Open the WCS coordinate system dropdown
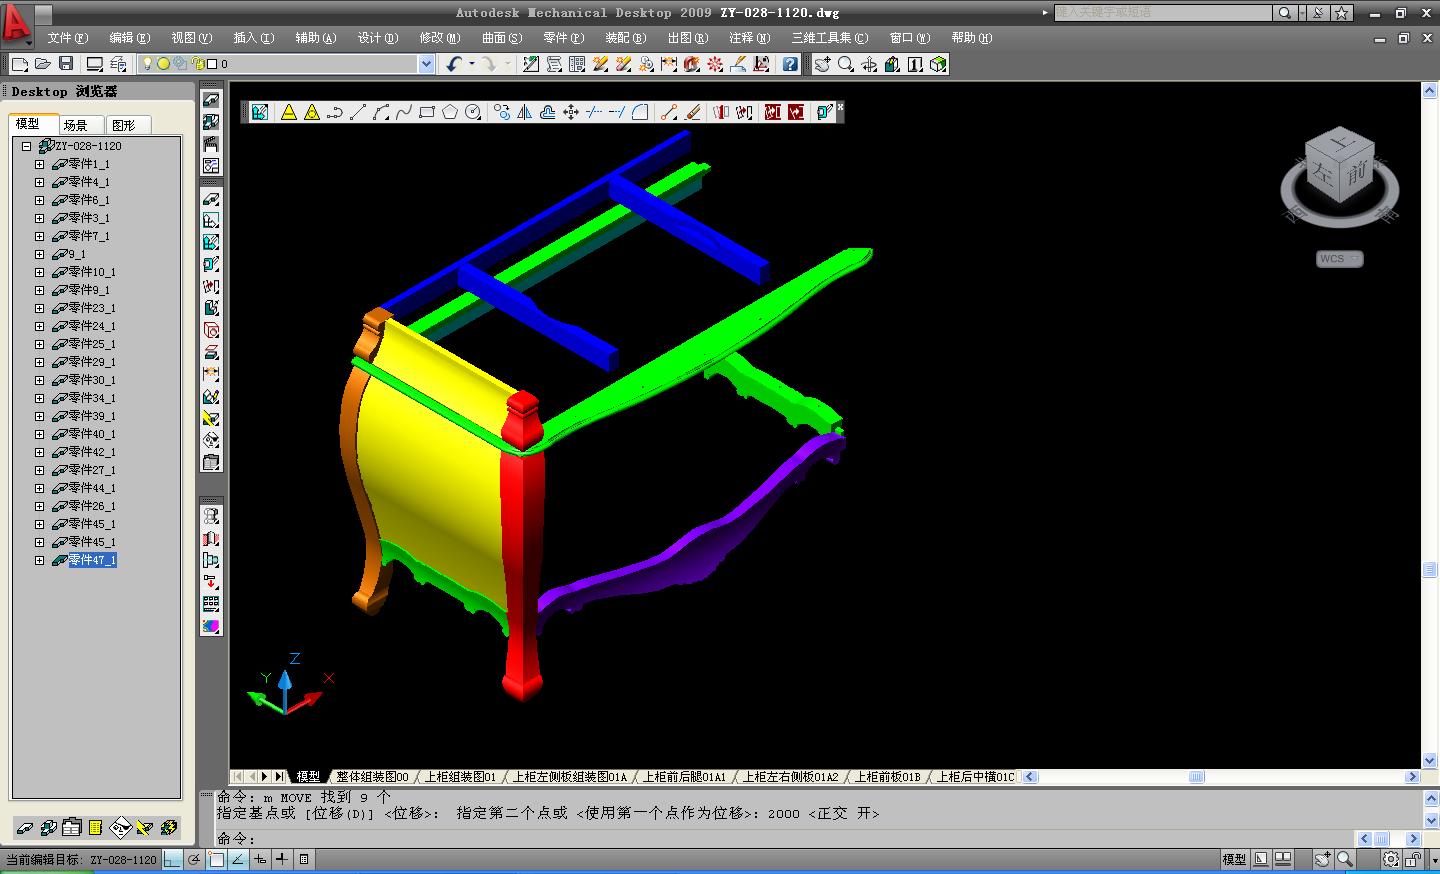The image size is (1440, 874). (x=1340, y=259)
